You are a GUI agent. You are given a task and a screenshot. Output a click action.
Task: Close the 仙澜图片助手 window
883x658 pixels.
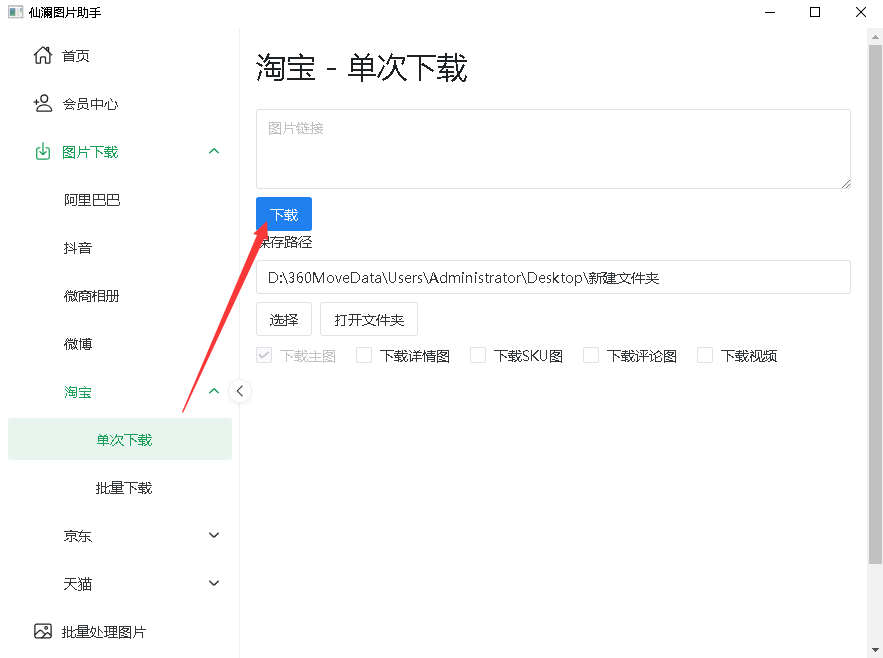coord(860,12)
